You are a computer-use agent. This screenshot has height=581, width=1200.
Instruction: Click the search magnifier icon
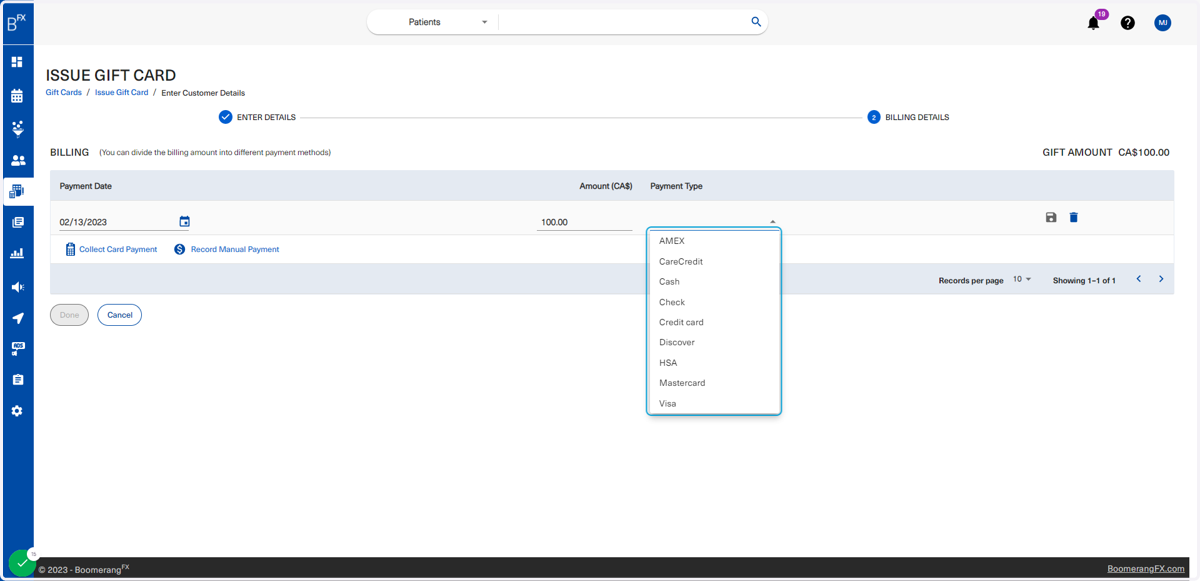coord(756,22)
